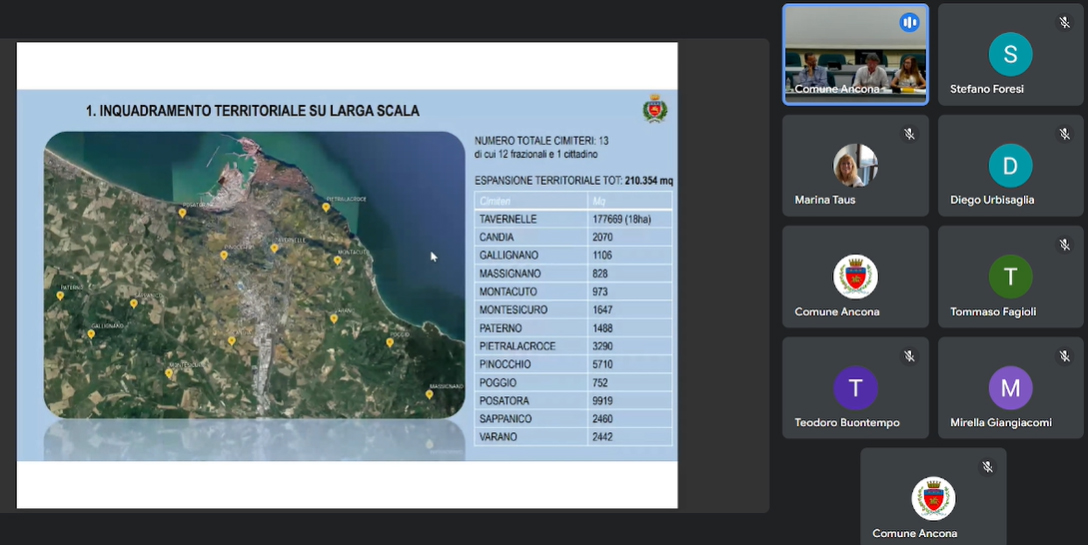Click the satellite map of Ancona

tap(254, 274)
